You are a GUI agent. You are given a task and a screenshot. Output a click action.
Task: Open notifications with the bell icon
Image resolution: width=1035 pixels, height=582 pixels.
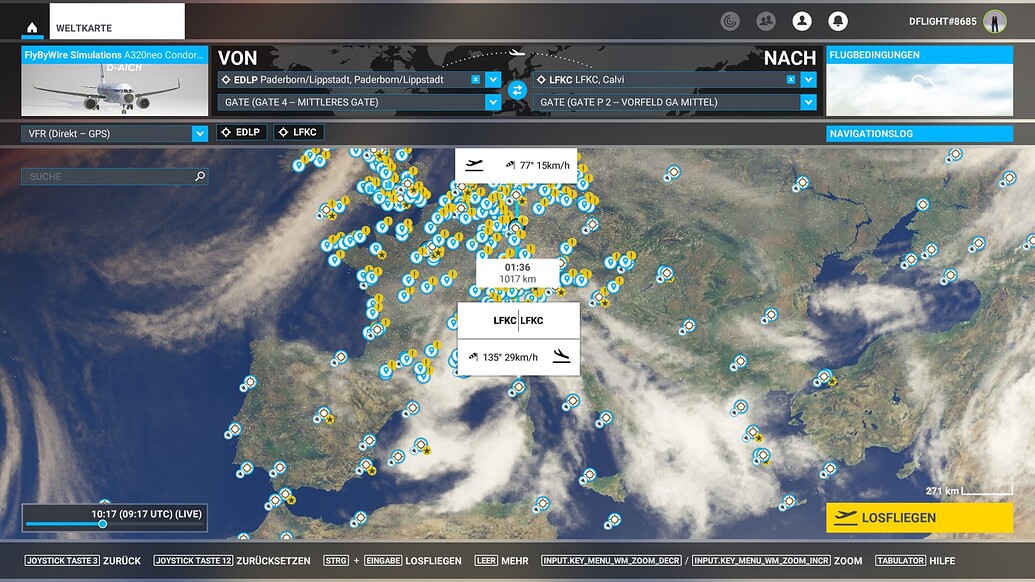tap(838, 20)
